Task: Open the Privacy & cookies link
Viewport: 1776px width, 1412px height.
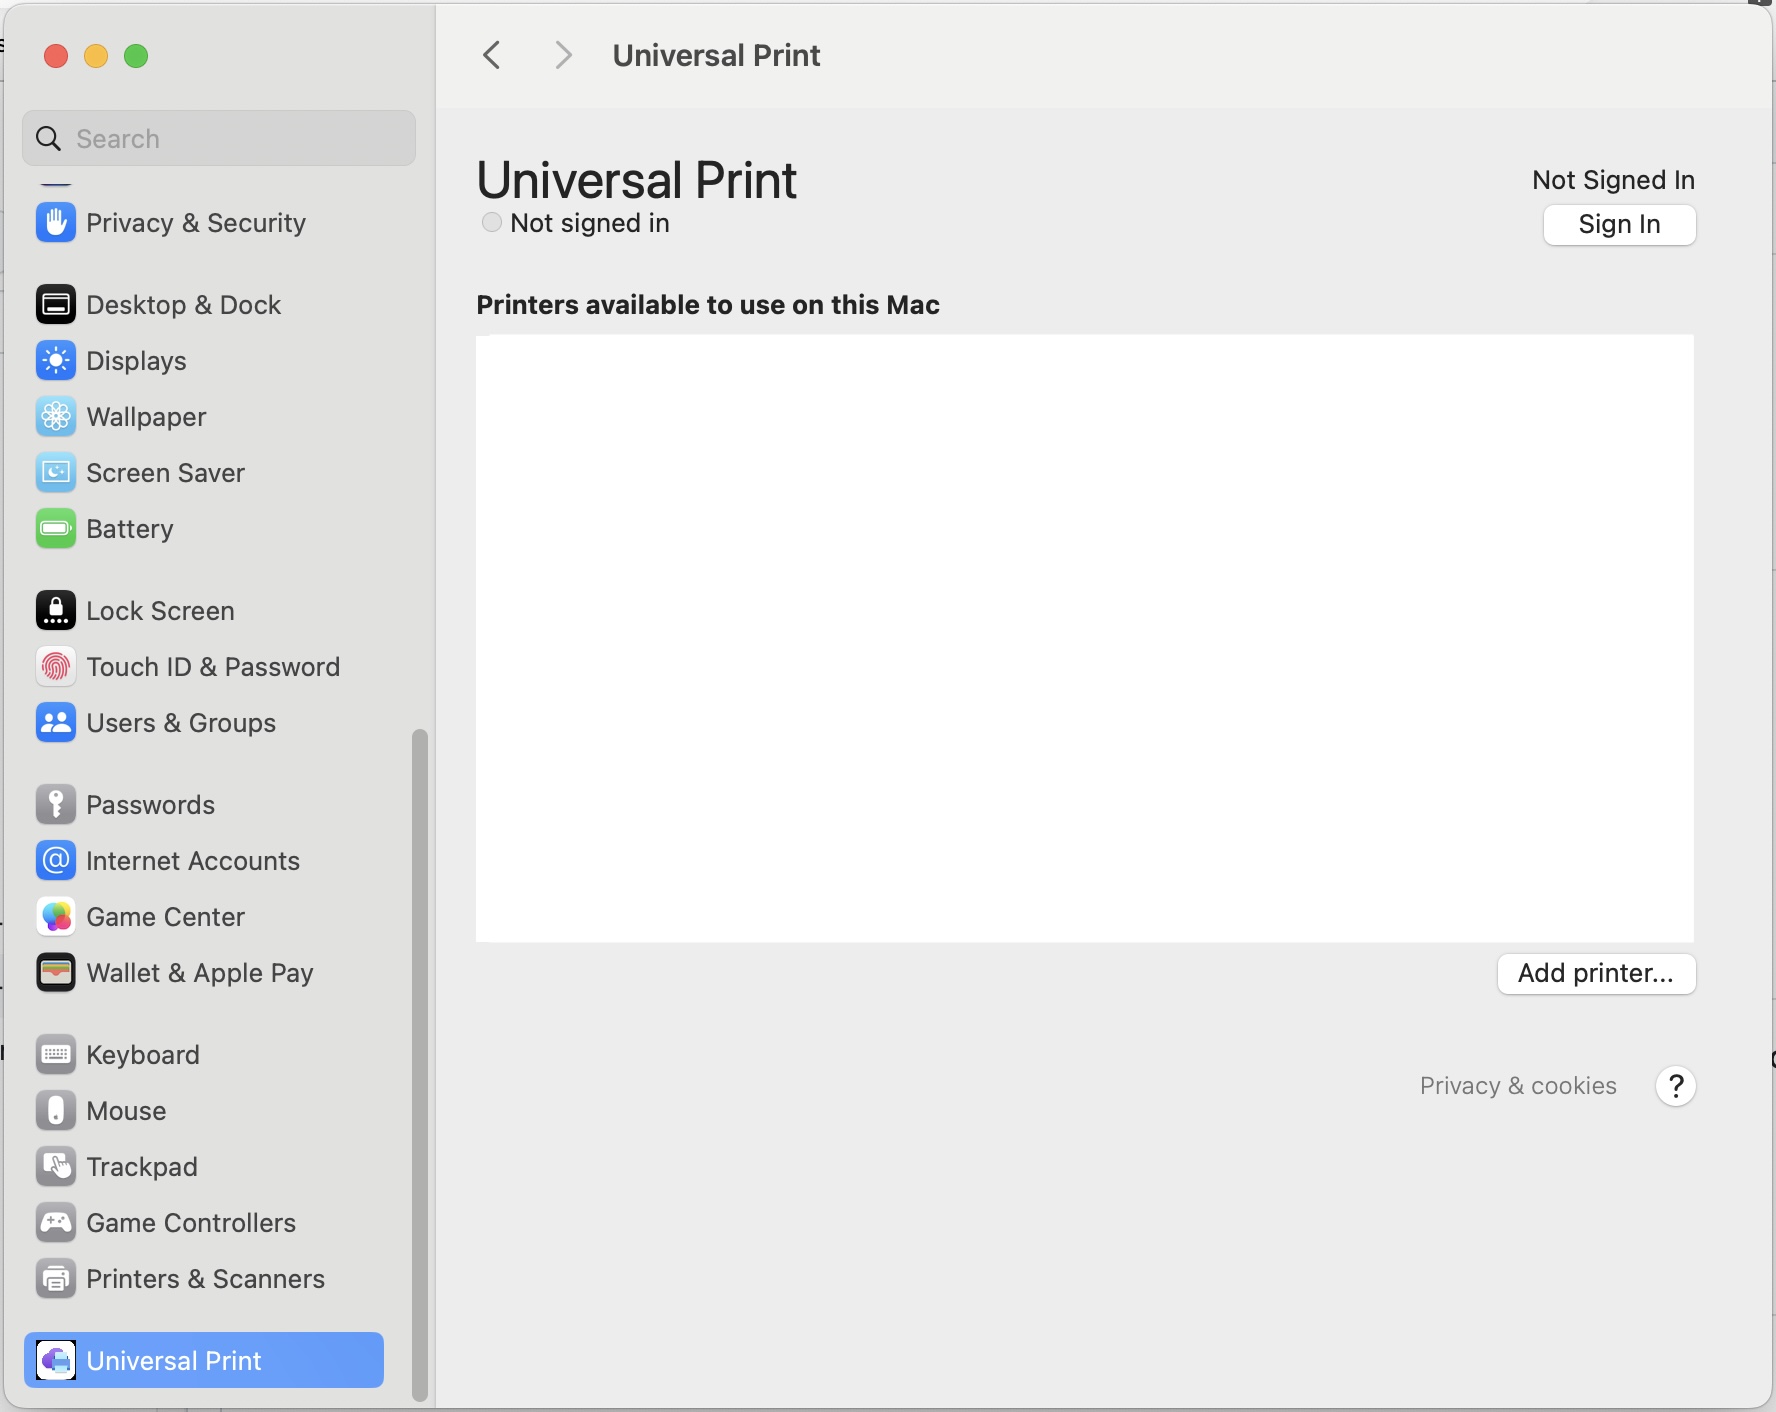Action: pyautogui.click(x=1517, y=1086)
